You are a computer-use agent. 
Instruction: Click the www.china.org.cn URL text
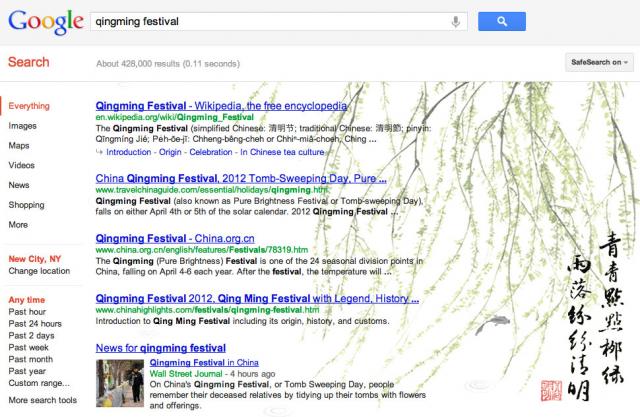point(202,250)
